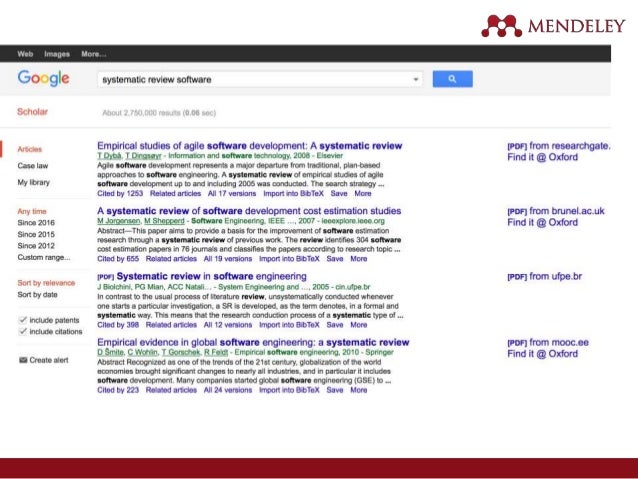Viewport: 638px width, 479px height.
Task: Select Sort by relevance
Action: [x=46, y=283]
